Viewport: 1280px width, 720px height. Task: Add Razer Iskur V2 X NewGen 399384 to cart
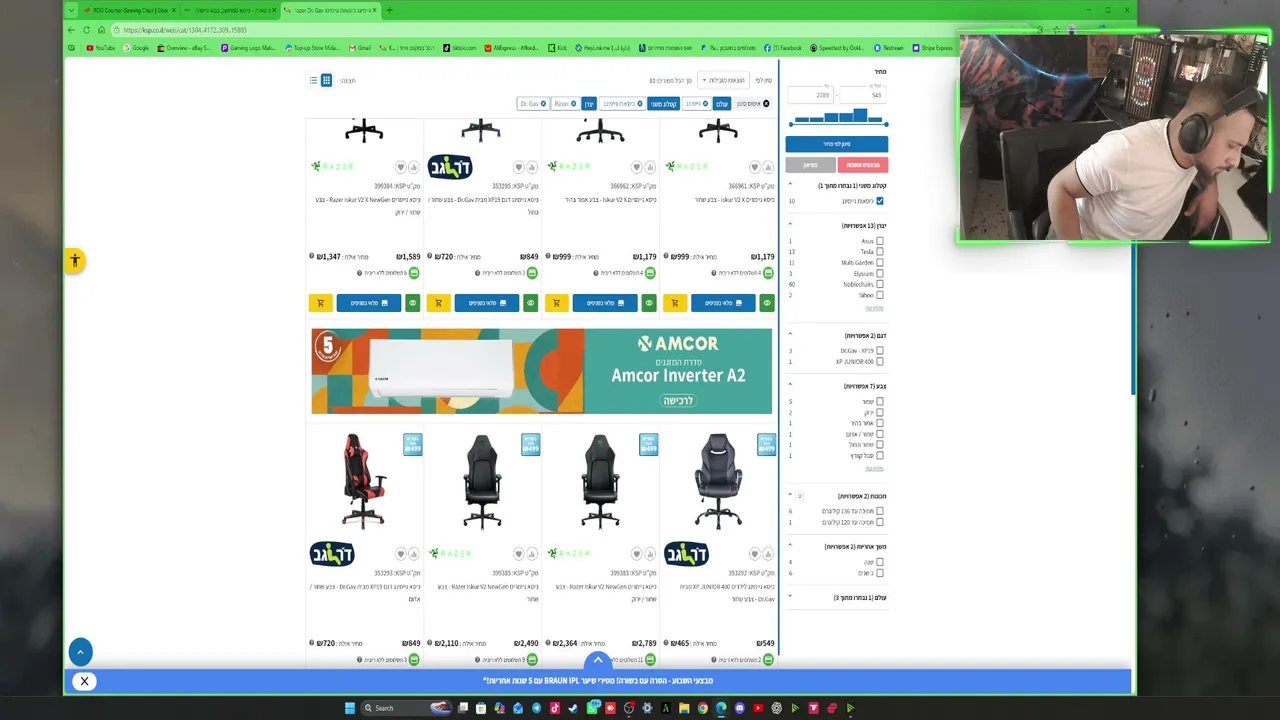click(x=320, y=303)
